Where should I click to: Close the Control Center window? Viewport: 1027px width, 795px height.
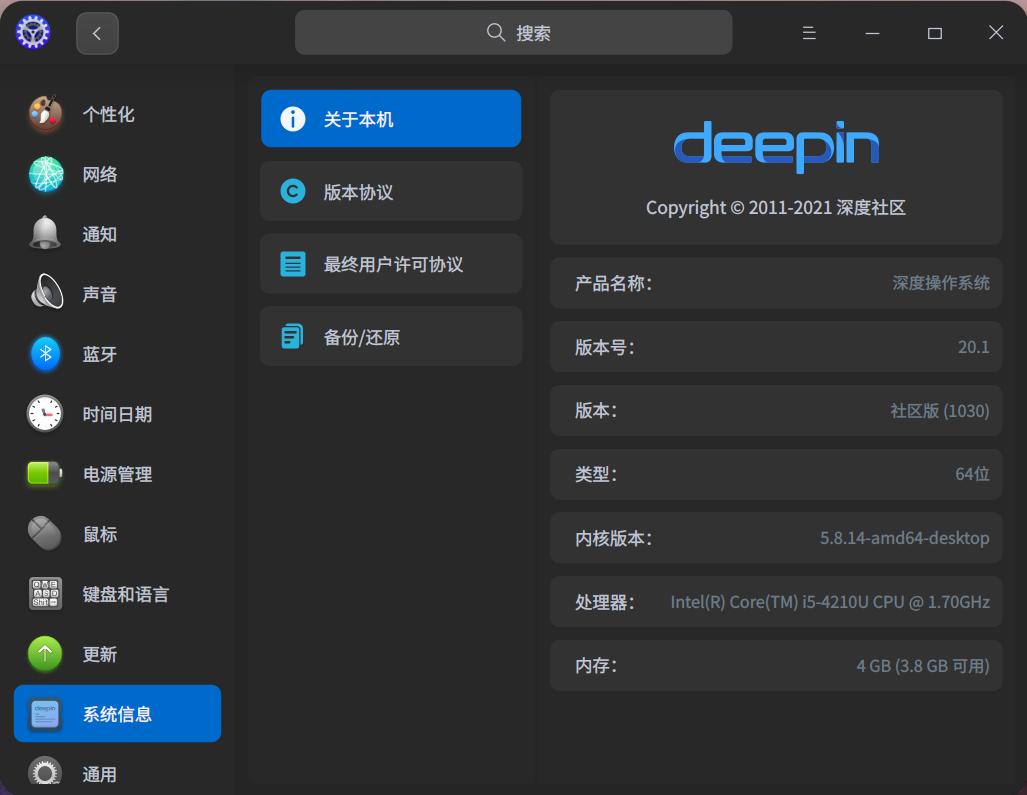(996, 33)
